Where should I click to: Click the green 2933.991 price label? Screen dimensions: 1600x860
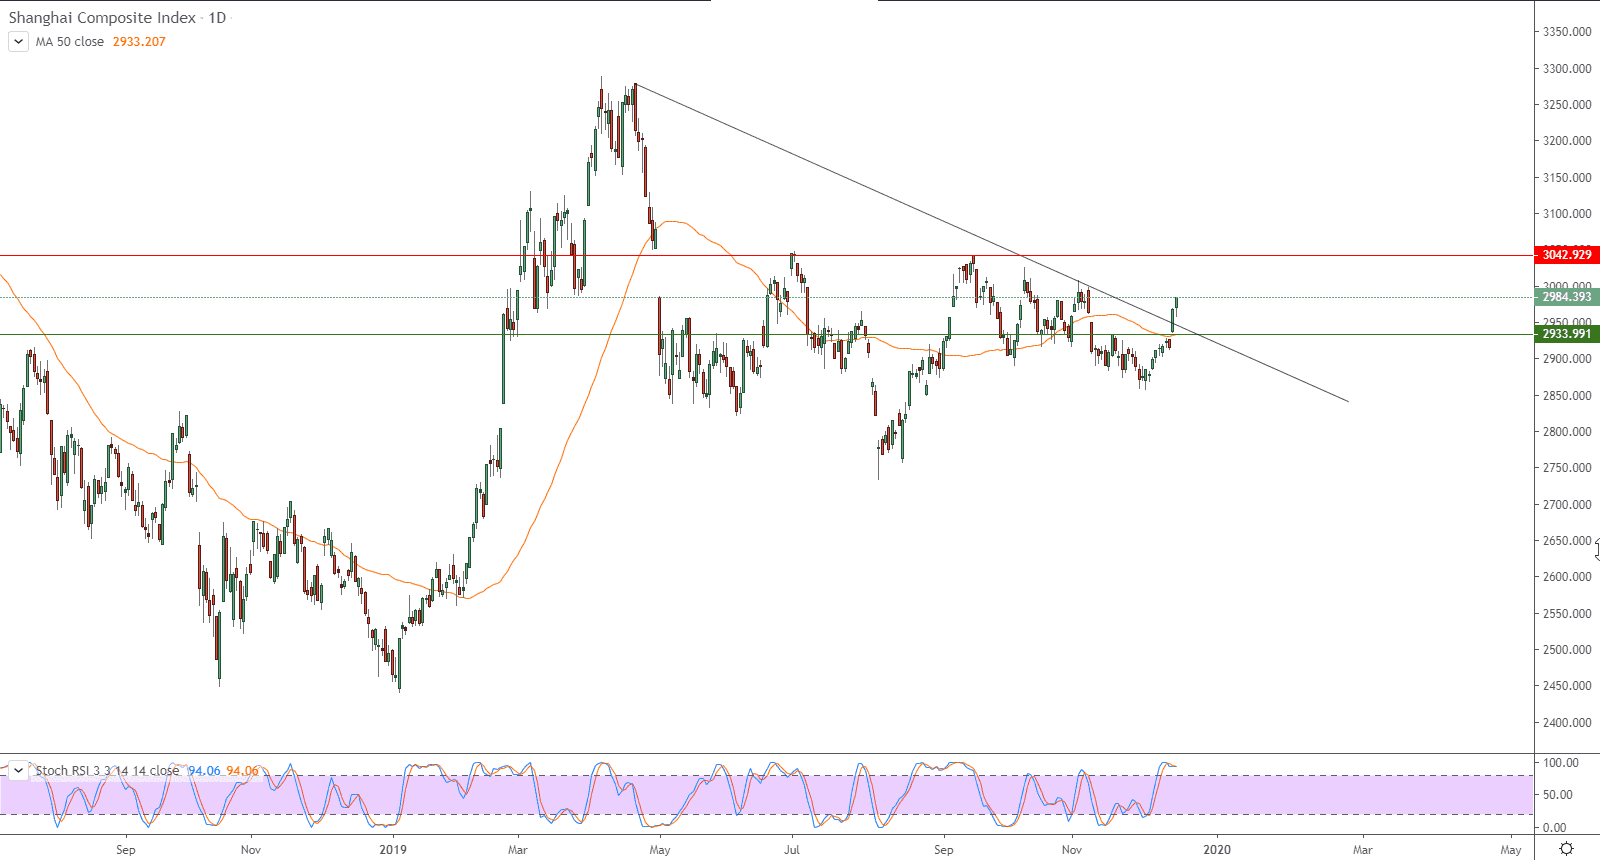[x=1566, y=334]
